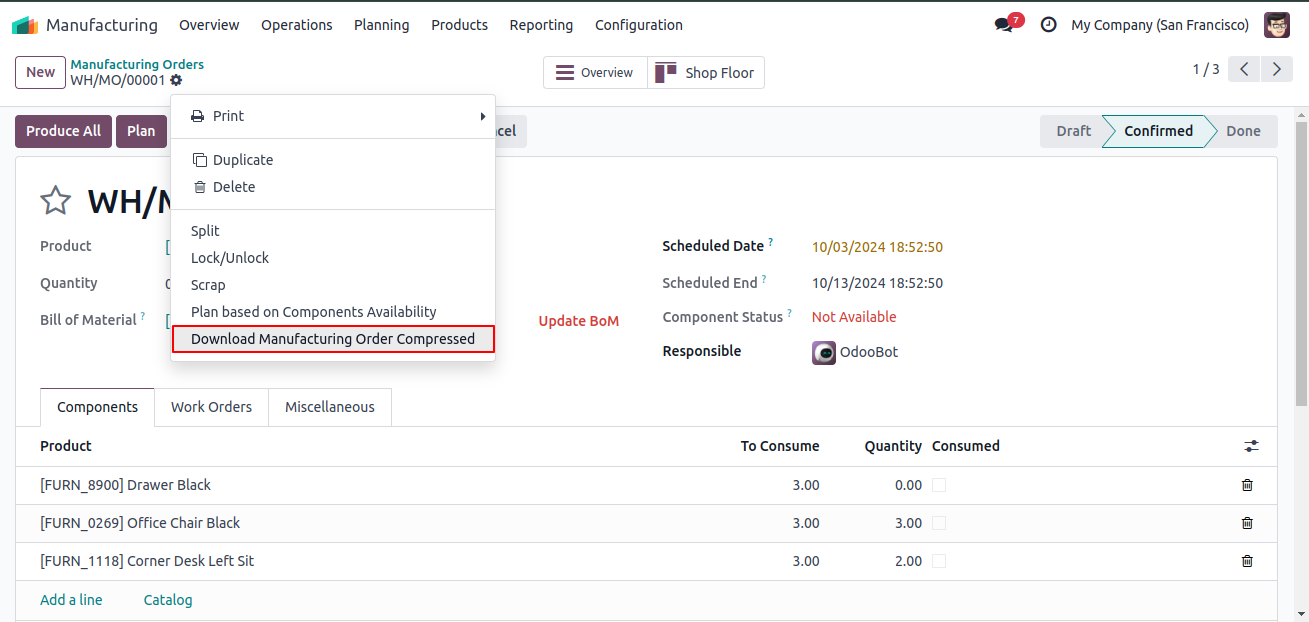Image resolution: width=1309 pixels, height=622 pixels.
Task: Click the [FURN_0269] Office Chair Black cell
Action: pyautogui.click(x=140, y=523)
